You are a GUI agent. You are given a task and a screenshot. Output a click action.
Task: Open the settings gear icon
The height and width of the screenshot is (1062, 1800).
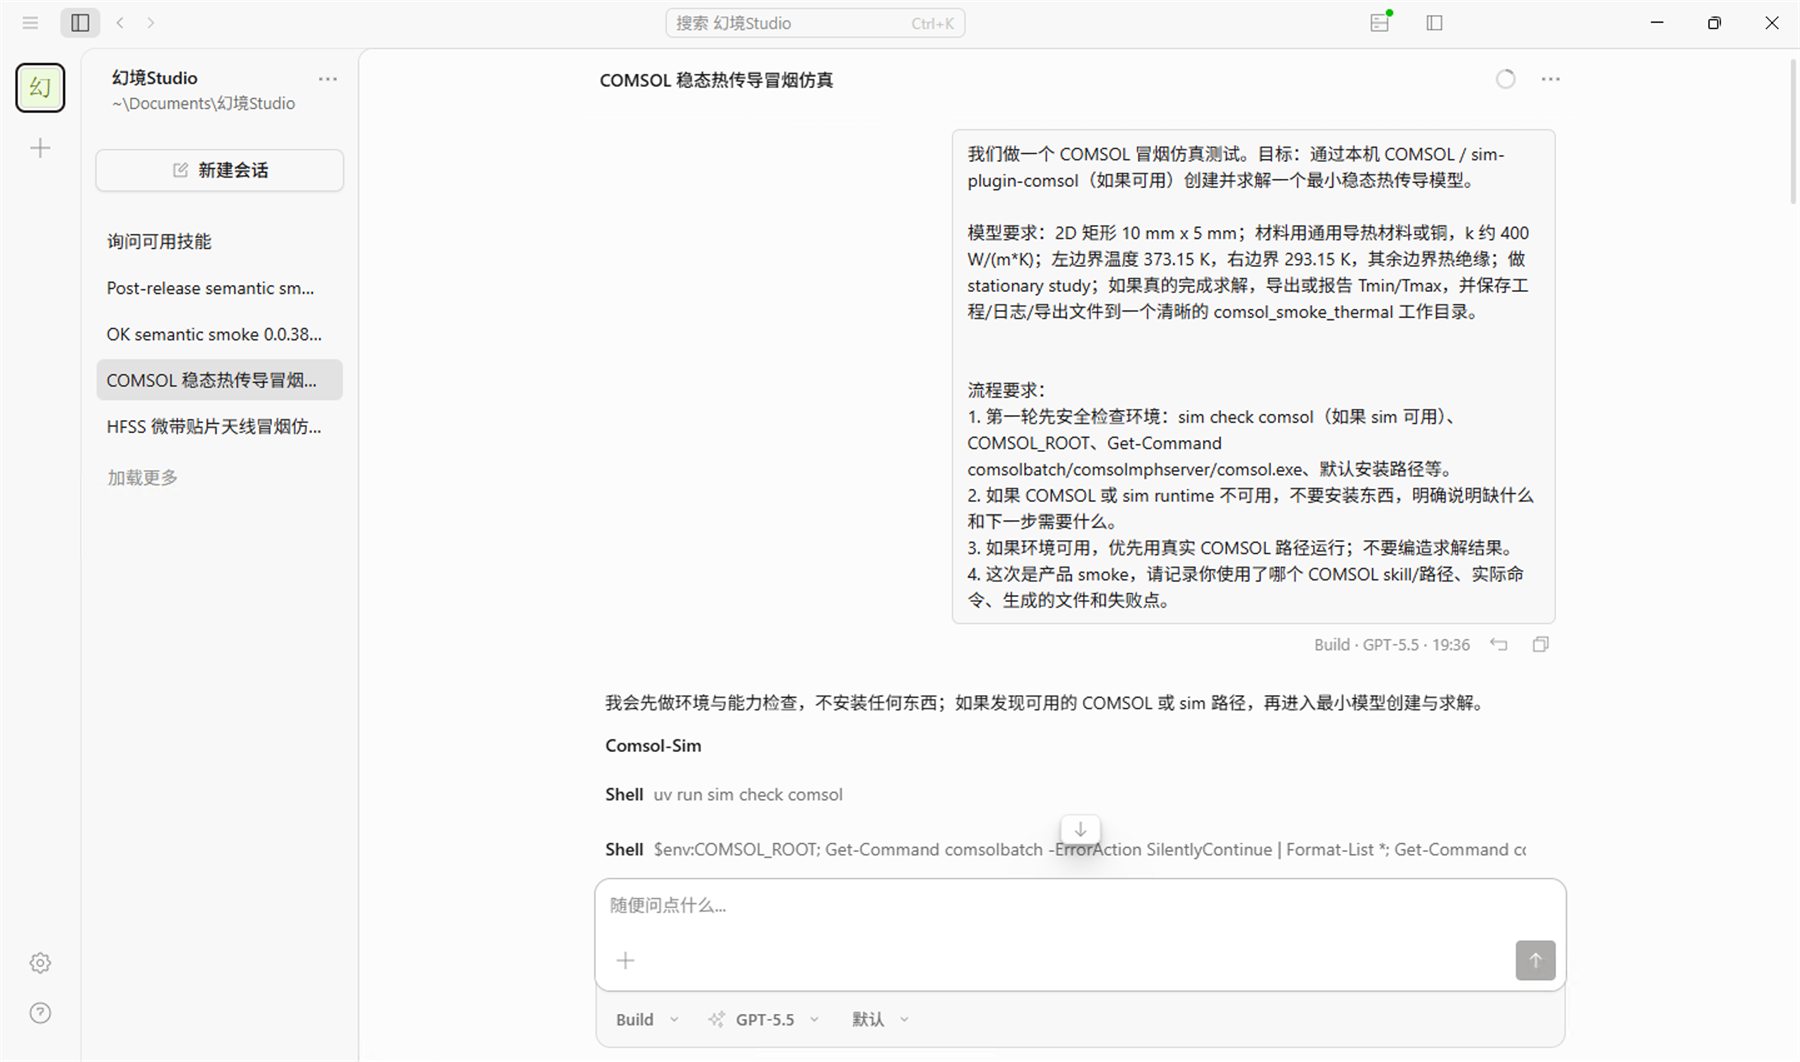click(40, 963)
